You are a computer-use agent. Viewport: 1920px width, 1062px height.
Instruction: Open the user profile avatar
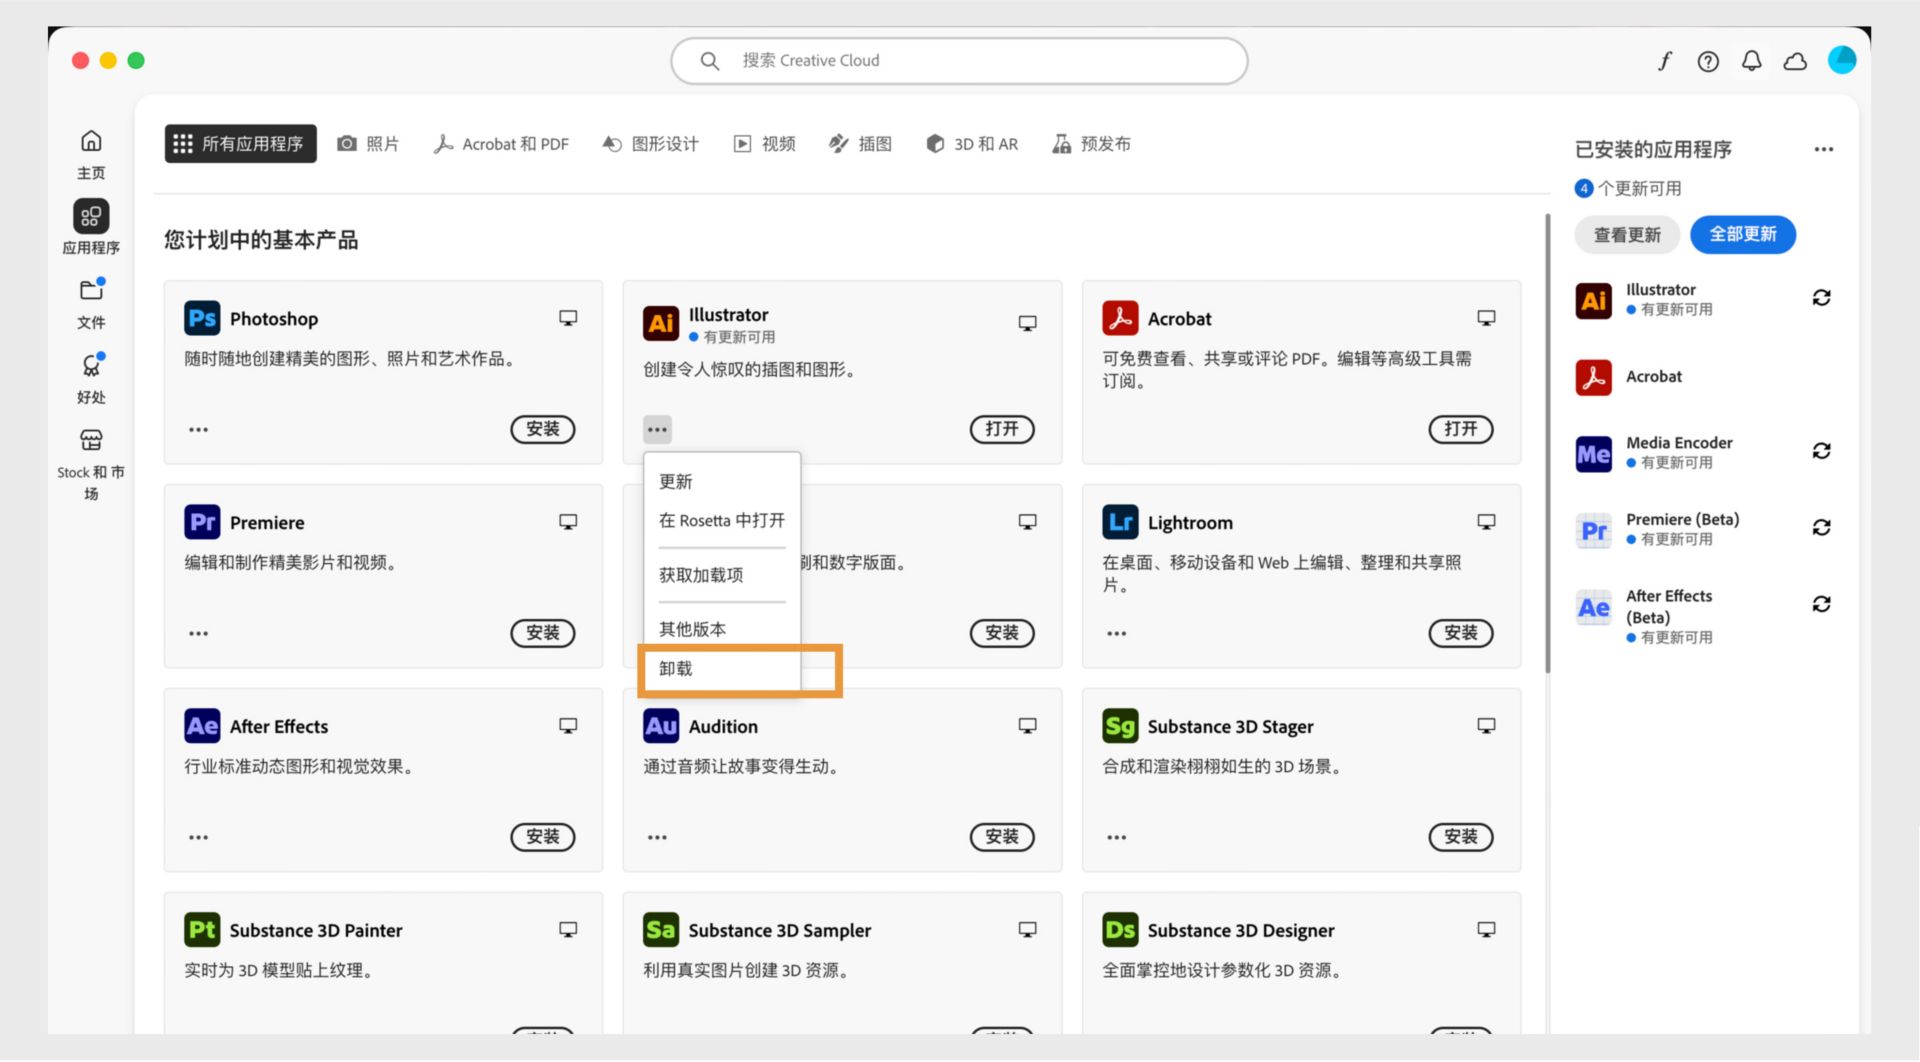click(1841, 60)
